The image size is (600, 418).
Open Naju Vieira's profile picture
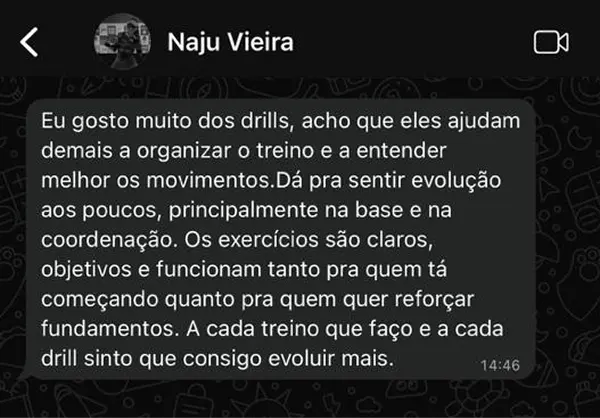pyautogui.click(x=122, y=41)
